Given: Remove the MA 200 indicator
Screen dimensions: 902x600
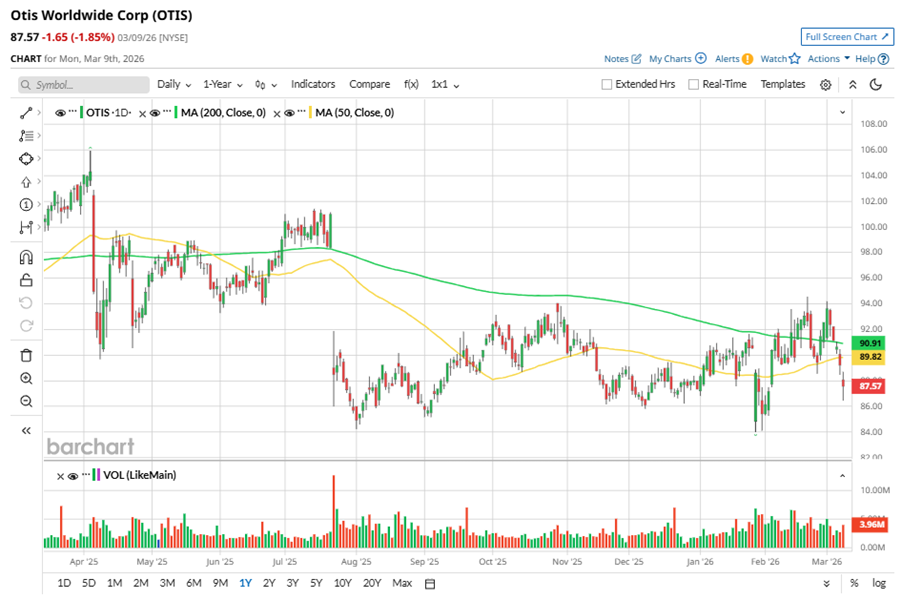Looking at the screenshot, I should [x=142, y=114].
